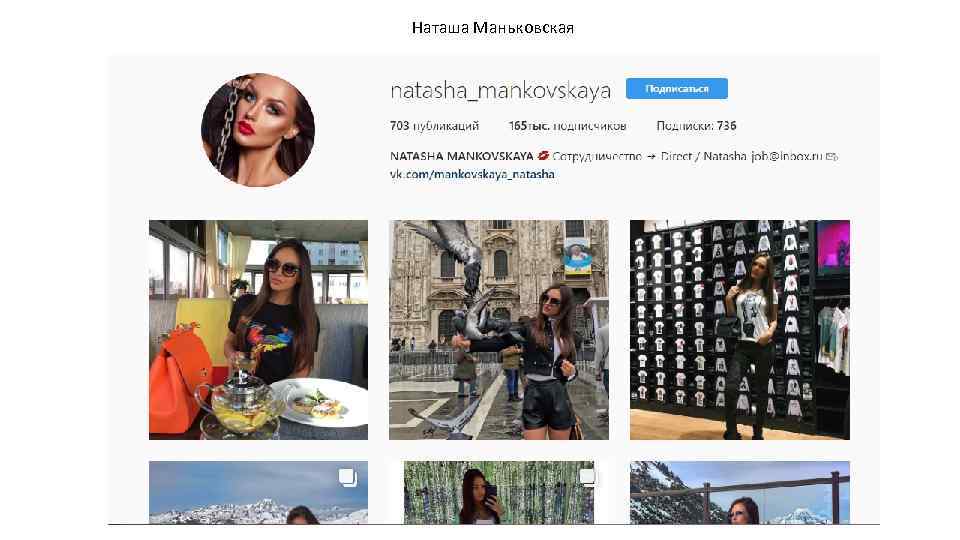
Task: Click the NATASHA MANKOVSKAYA bio name
Action: tap(462, 156)
